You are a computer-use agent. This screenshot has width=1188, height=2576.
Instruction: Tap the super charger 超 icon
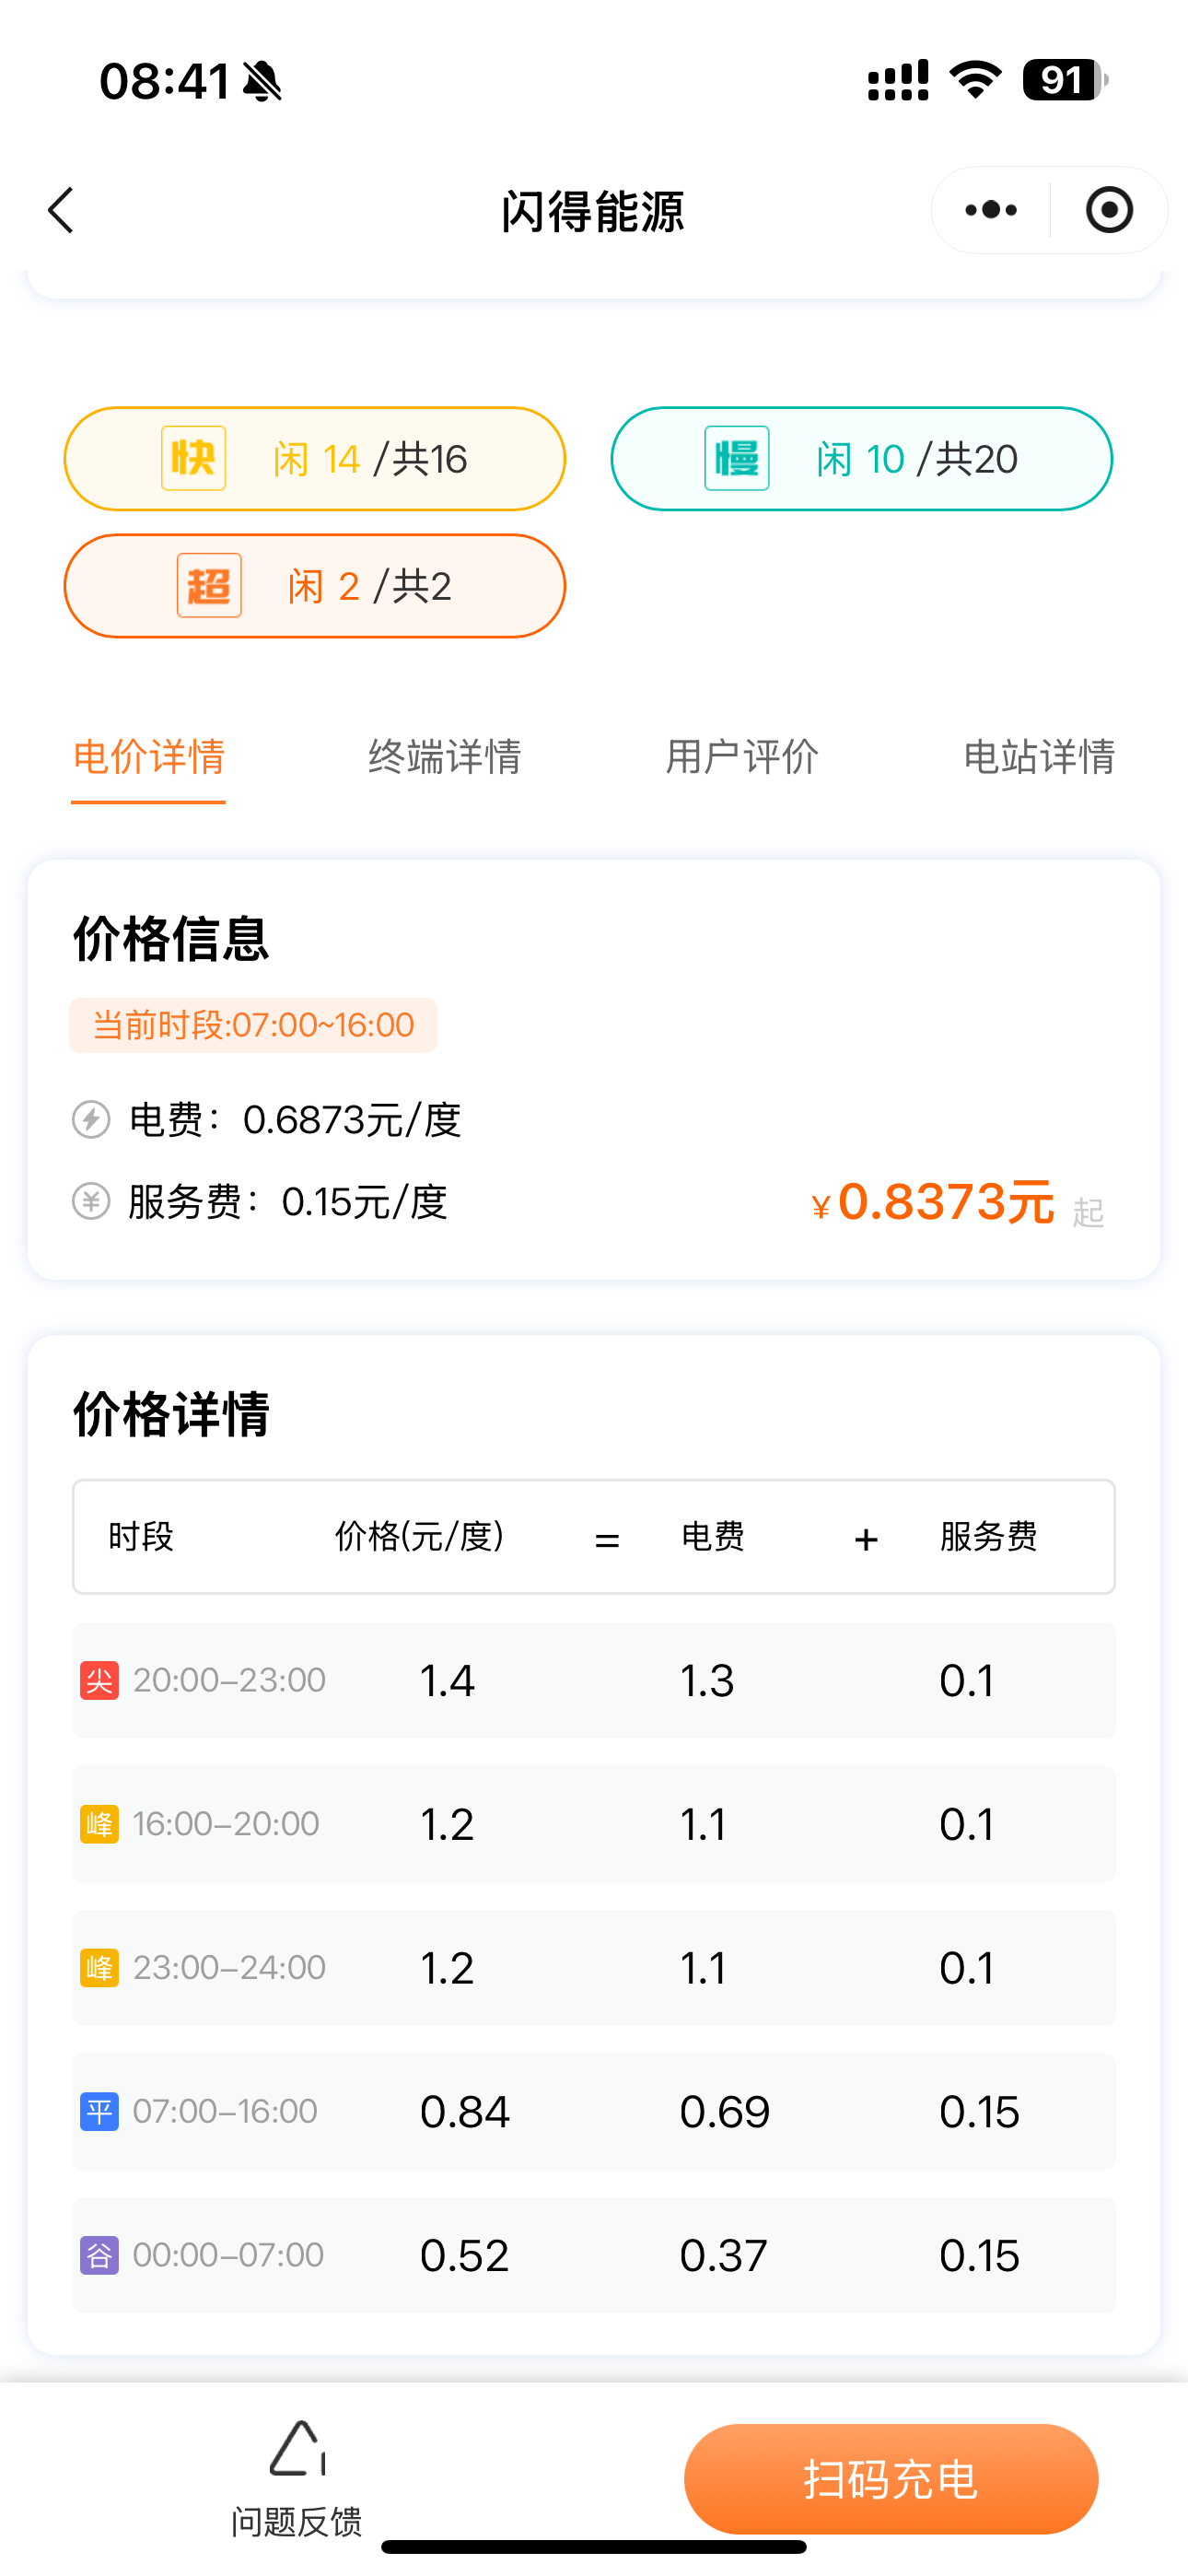[x=209, y=586]
